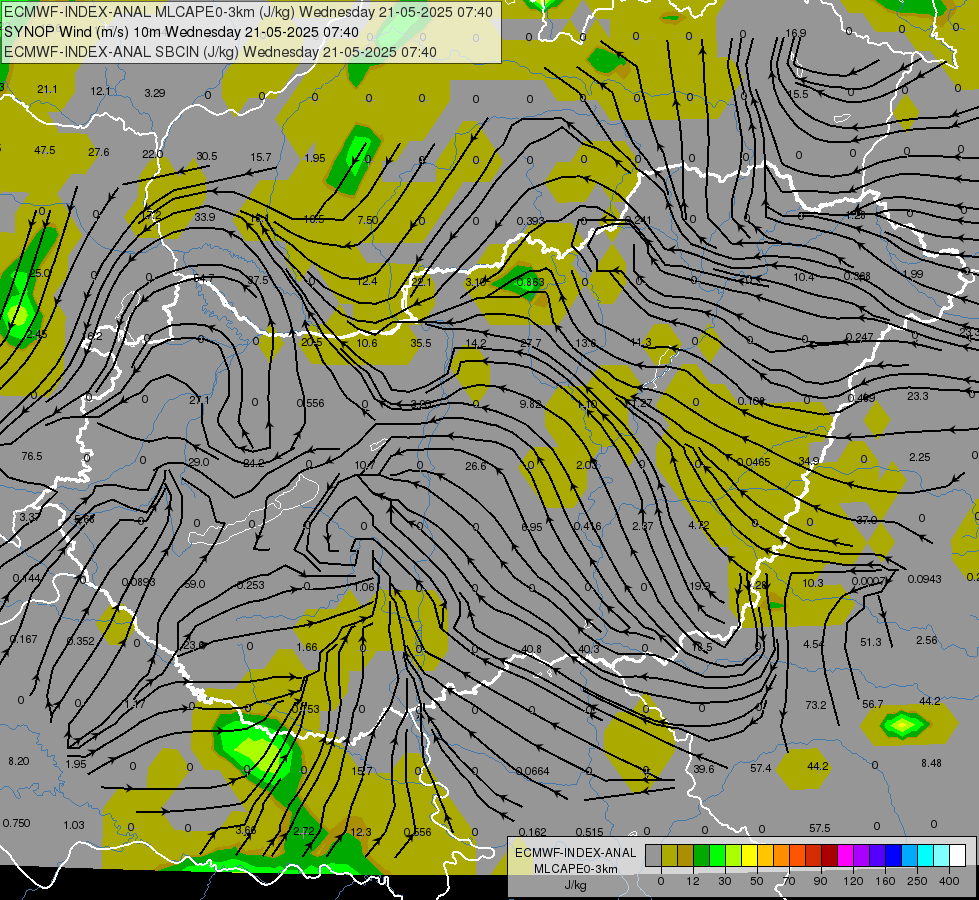
Task: Click the map value 1.66
Action: (307, 647)
